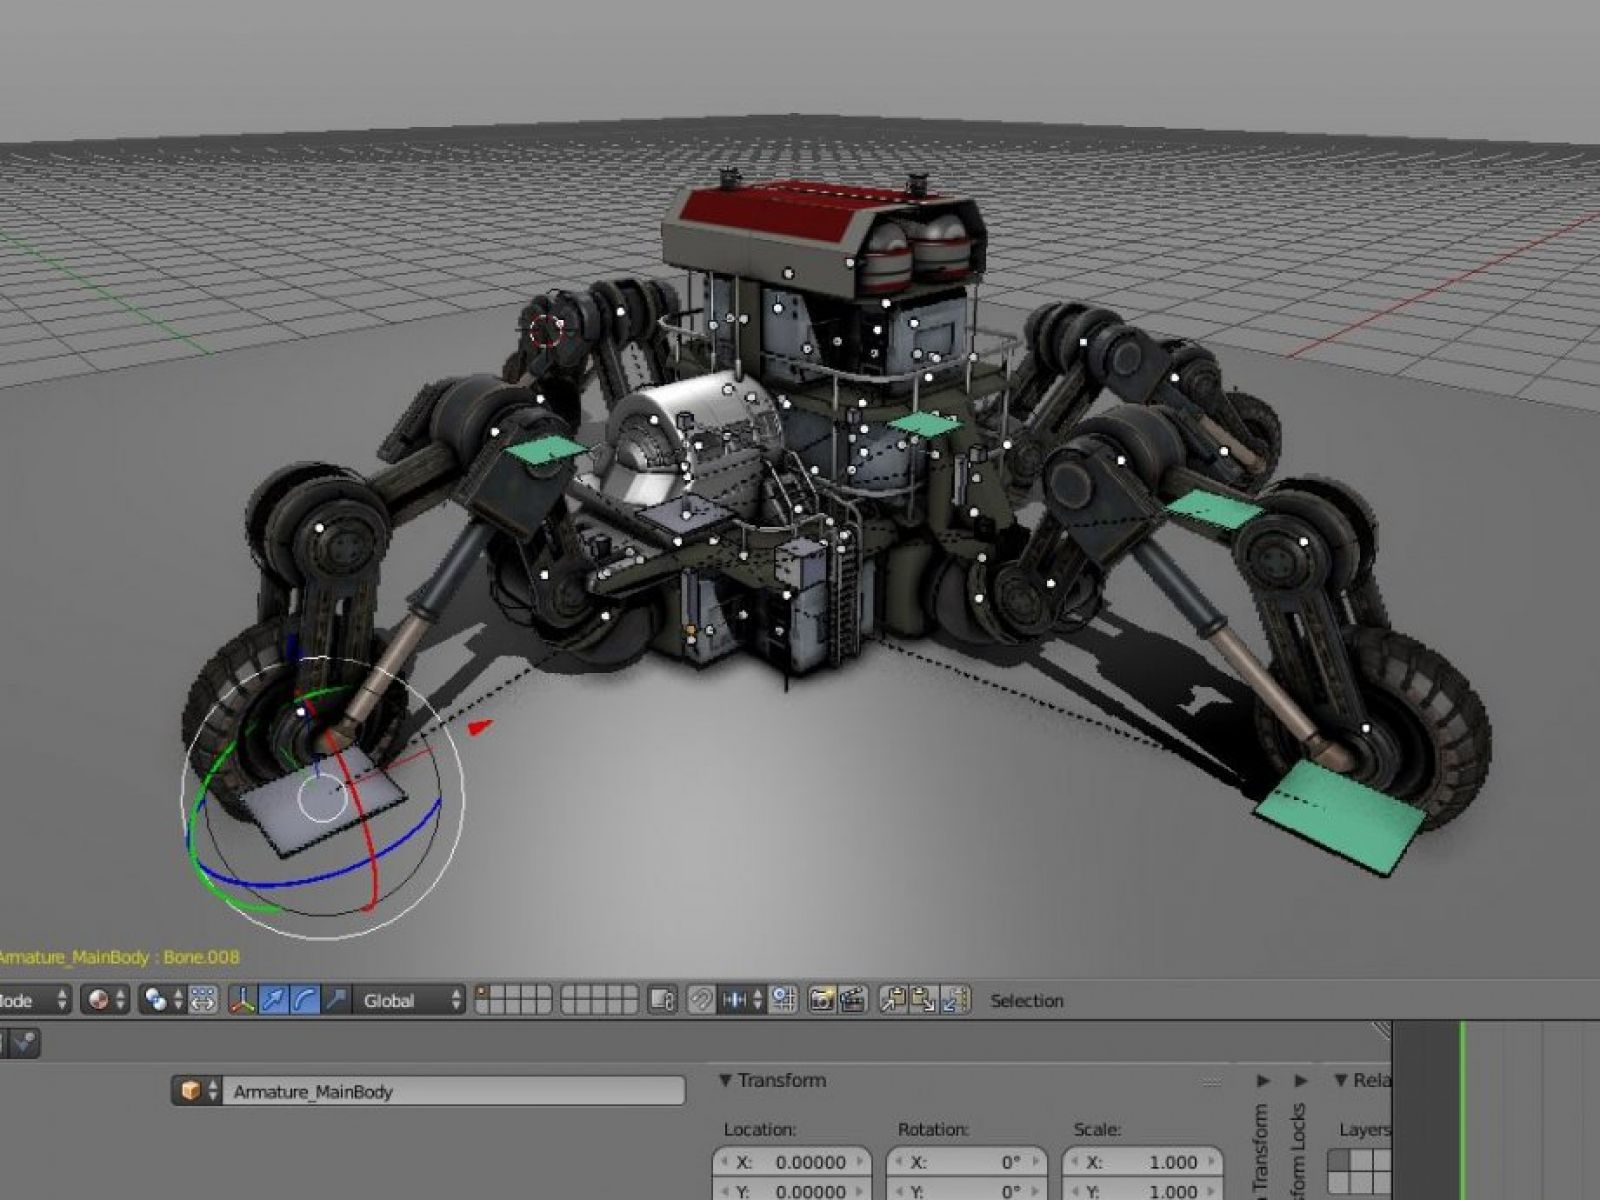
Task: Click the snap target icon
Action: coord(783,999)
